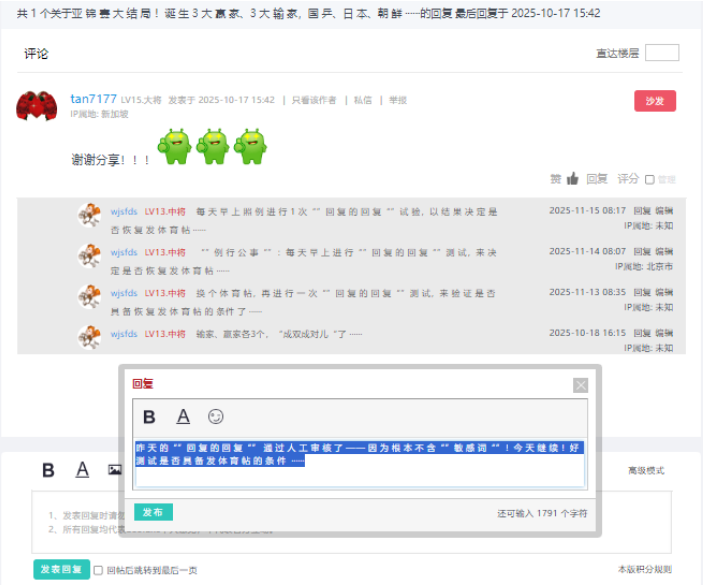This screenshot has height=585, width=703.
Task: Click the 直达楼层 floor number input
Action: (662, 53)
